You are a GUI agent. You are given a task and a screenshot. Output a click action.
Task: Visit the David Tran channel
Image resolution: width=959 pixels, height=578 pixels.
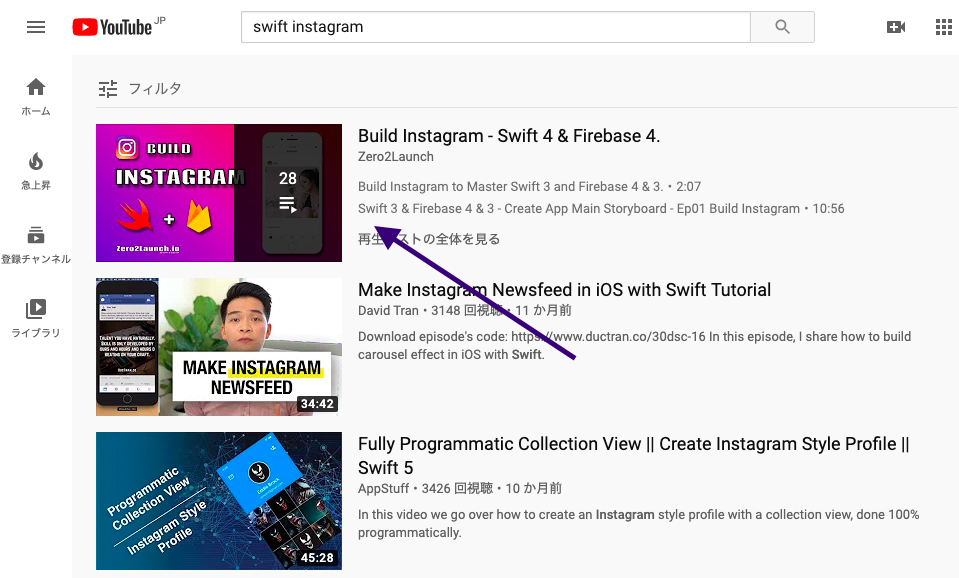(388, 311)
